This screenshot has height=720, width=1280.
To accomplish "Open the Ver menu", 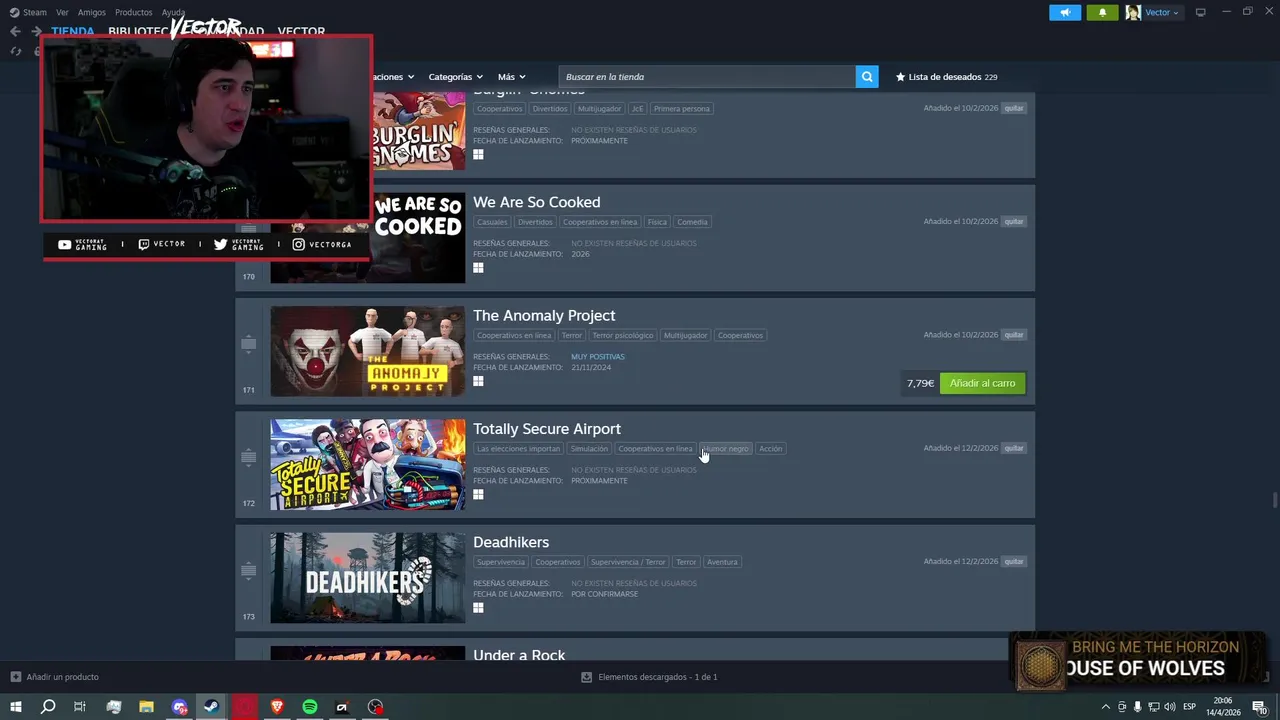I will [62, 12].
